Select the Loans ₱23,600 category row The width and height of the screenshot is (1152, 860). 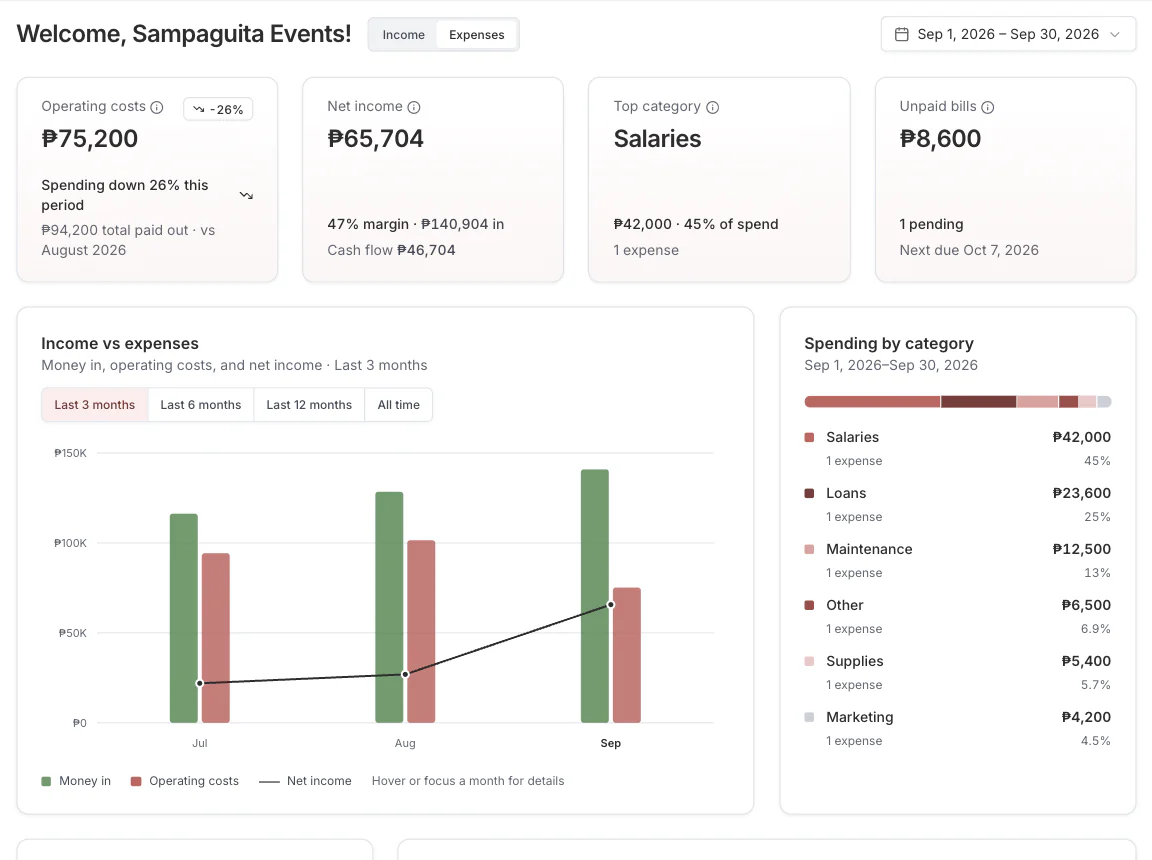click(957, 505)
